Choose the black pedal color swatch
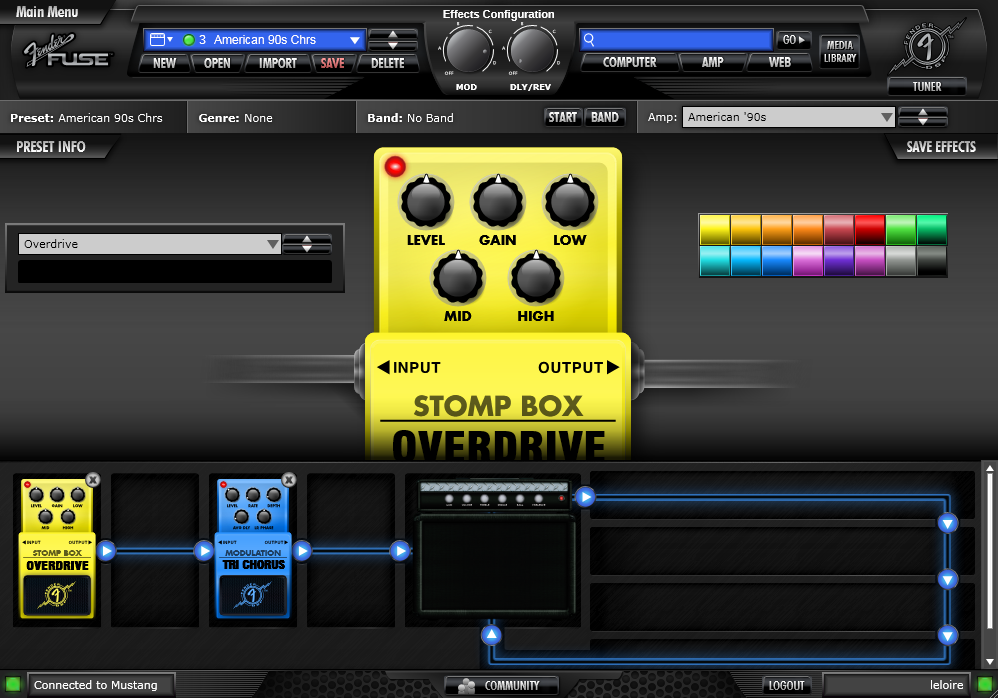 932,261
